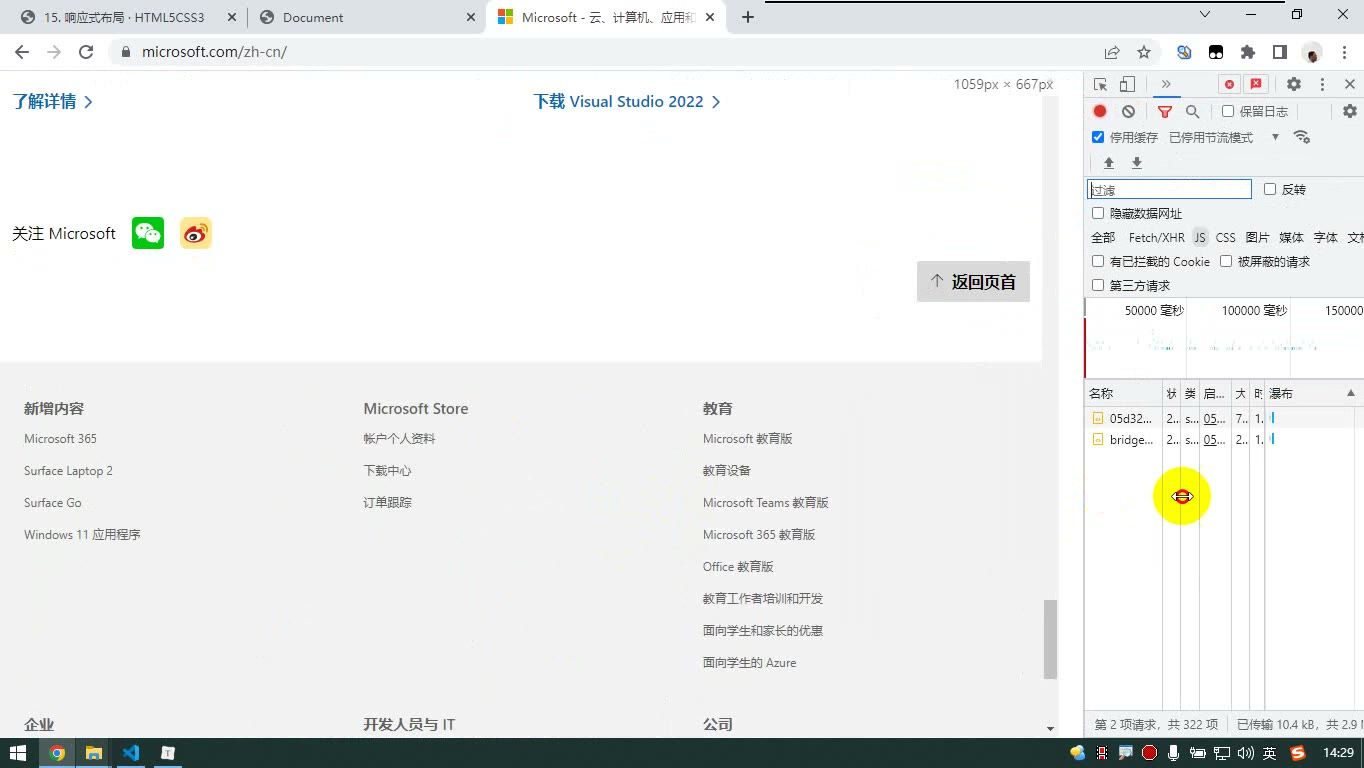
Task: Open the 已停用节流模式 throttling dropdown
Action: point(1224,137)
